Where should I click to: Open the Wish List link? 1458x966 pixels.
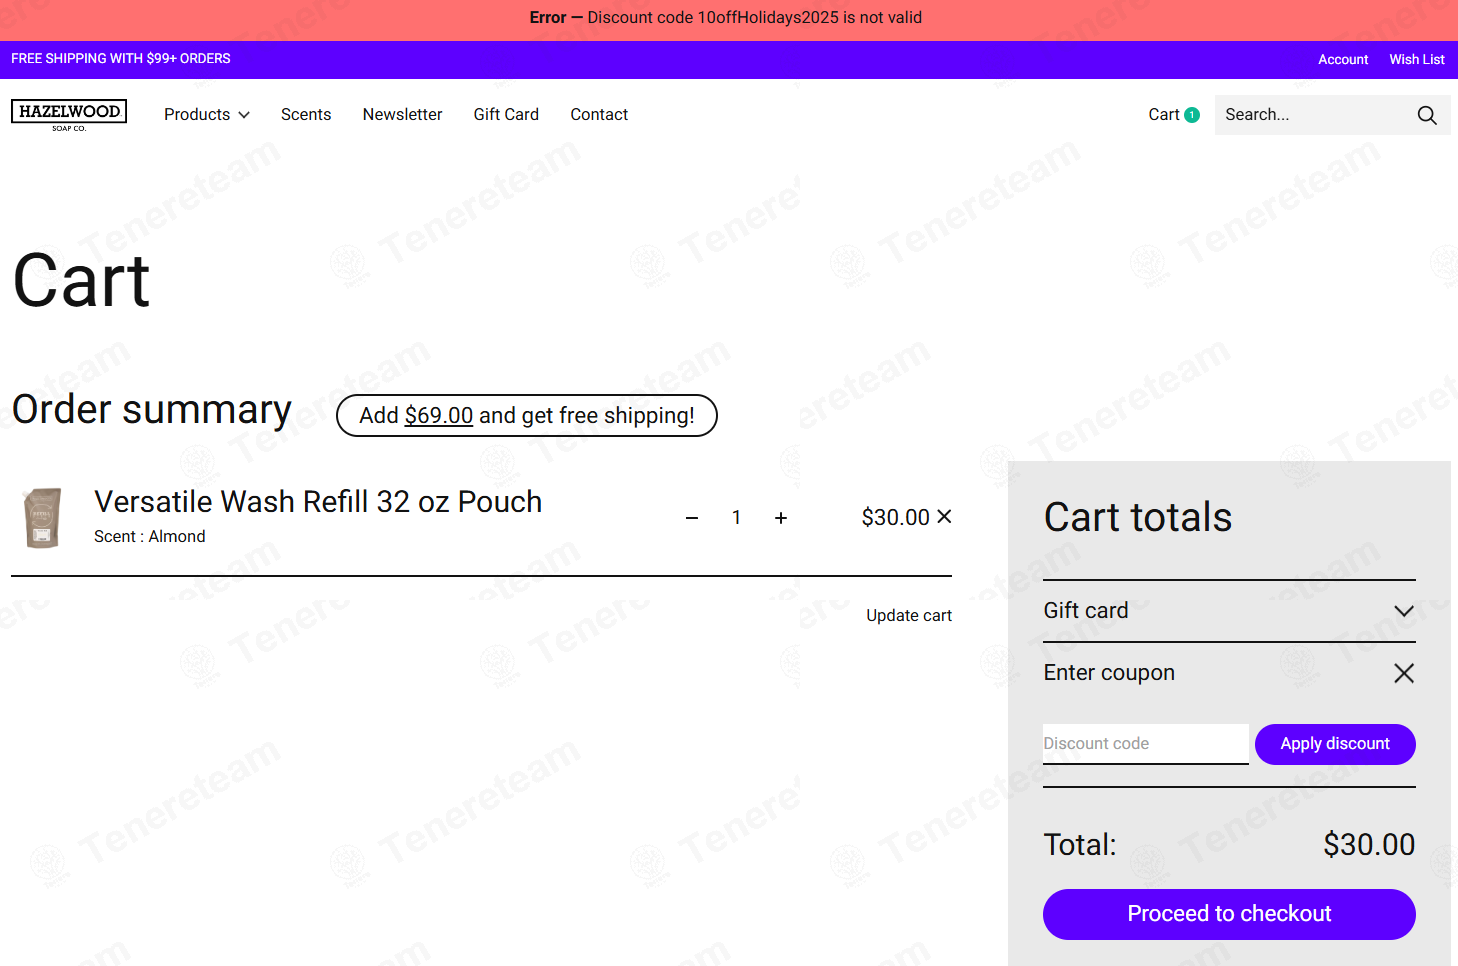pyautogui.click(x=1417, y=60)
